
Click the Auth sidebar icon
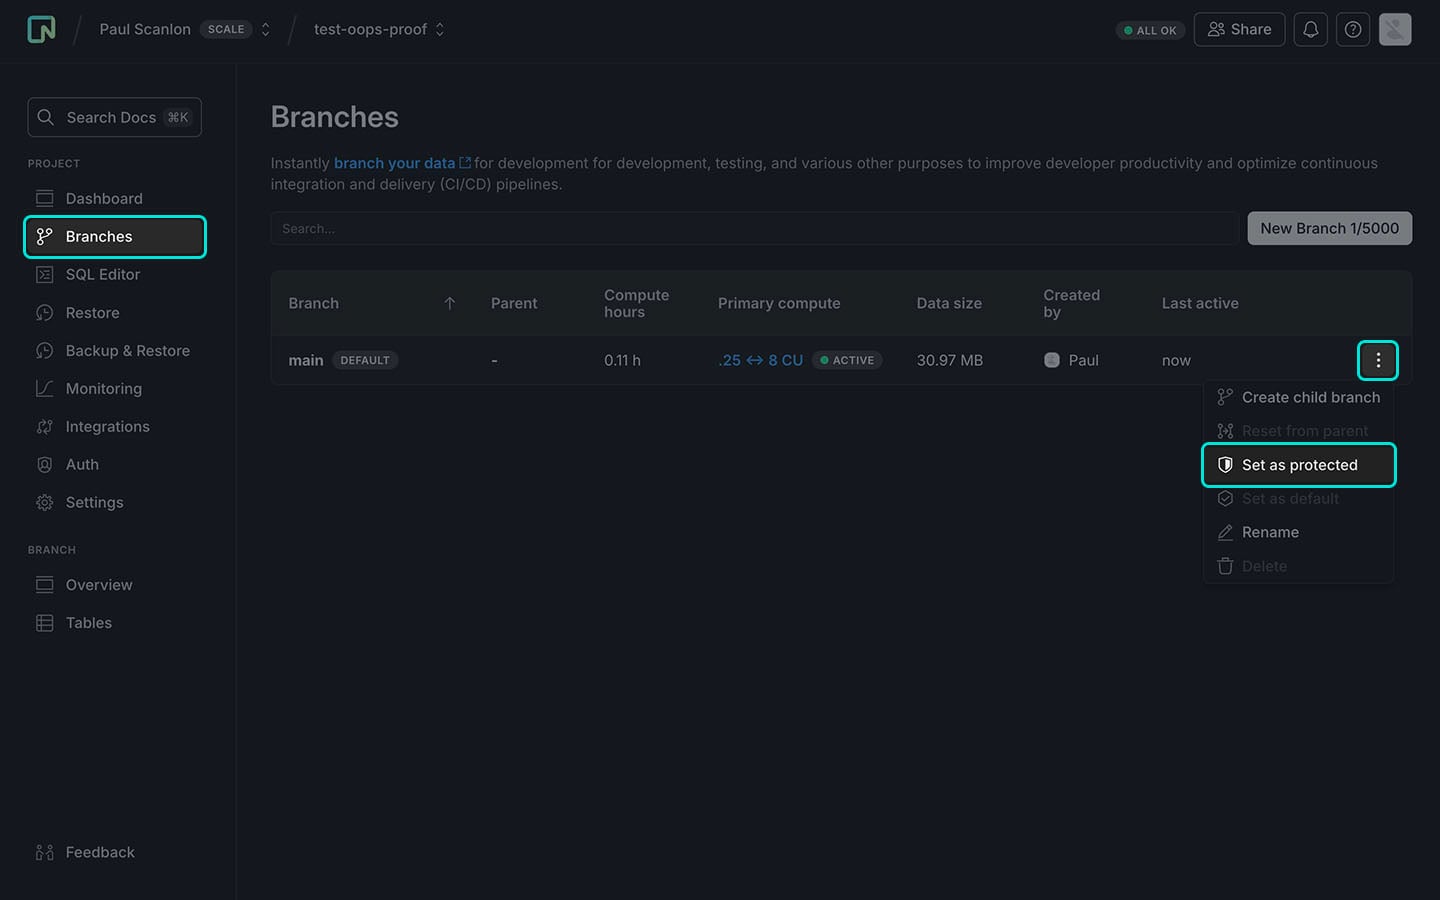click(44, 464)
